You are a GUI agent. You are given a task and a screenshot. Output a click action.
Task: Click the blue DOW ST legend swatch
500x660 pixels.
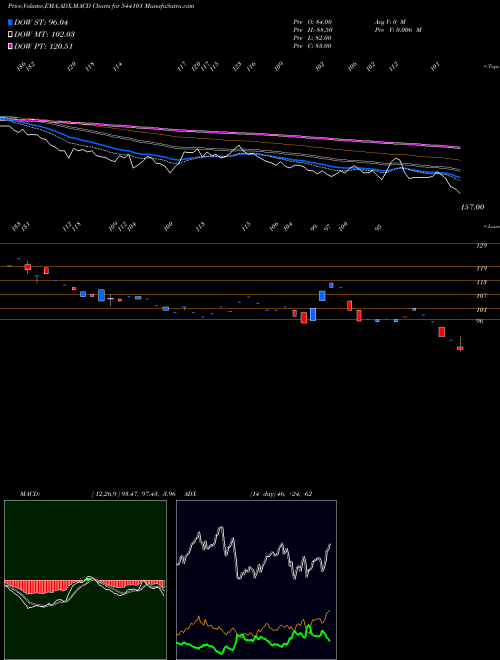[10, 22]
